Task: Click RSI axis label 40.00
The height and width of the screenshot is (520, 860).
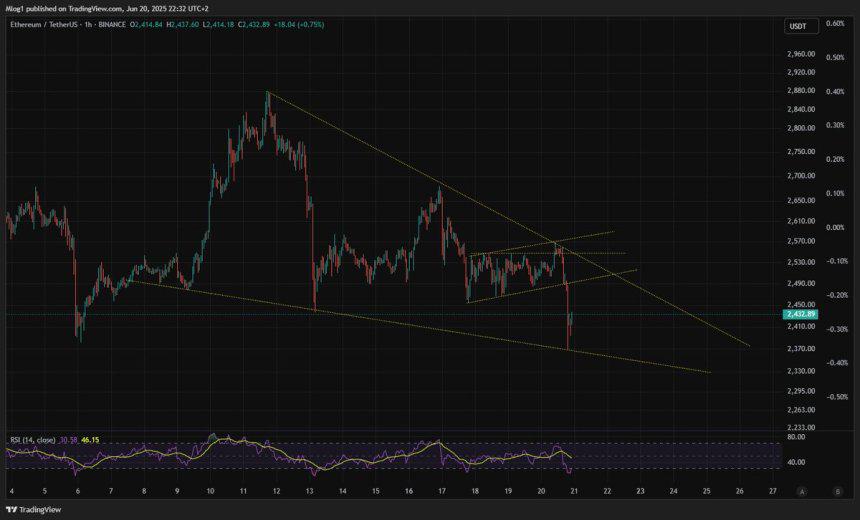Action: point(796,462)
